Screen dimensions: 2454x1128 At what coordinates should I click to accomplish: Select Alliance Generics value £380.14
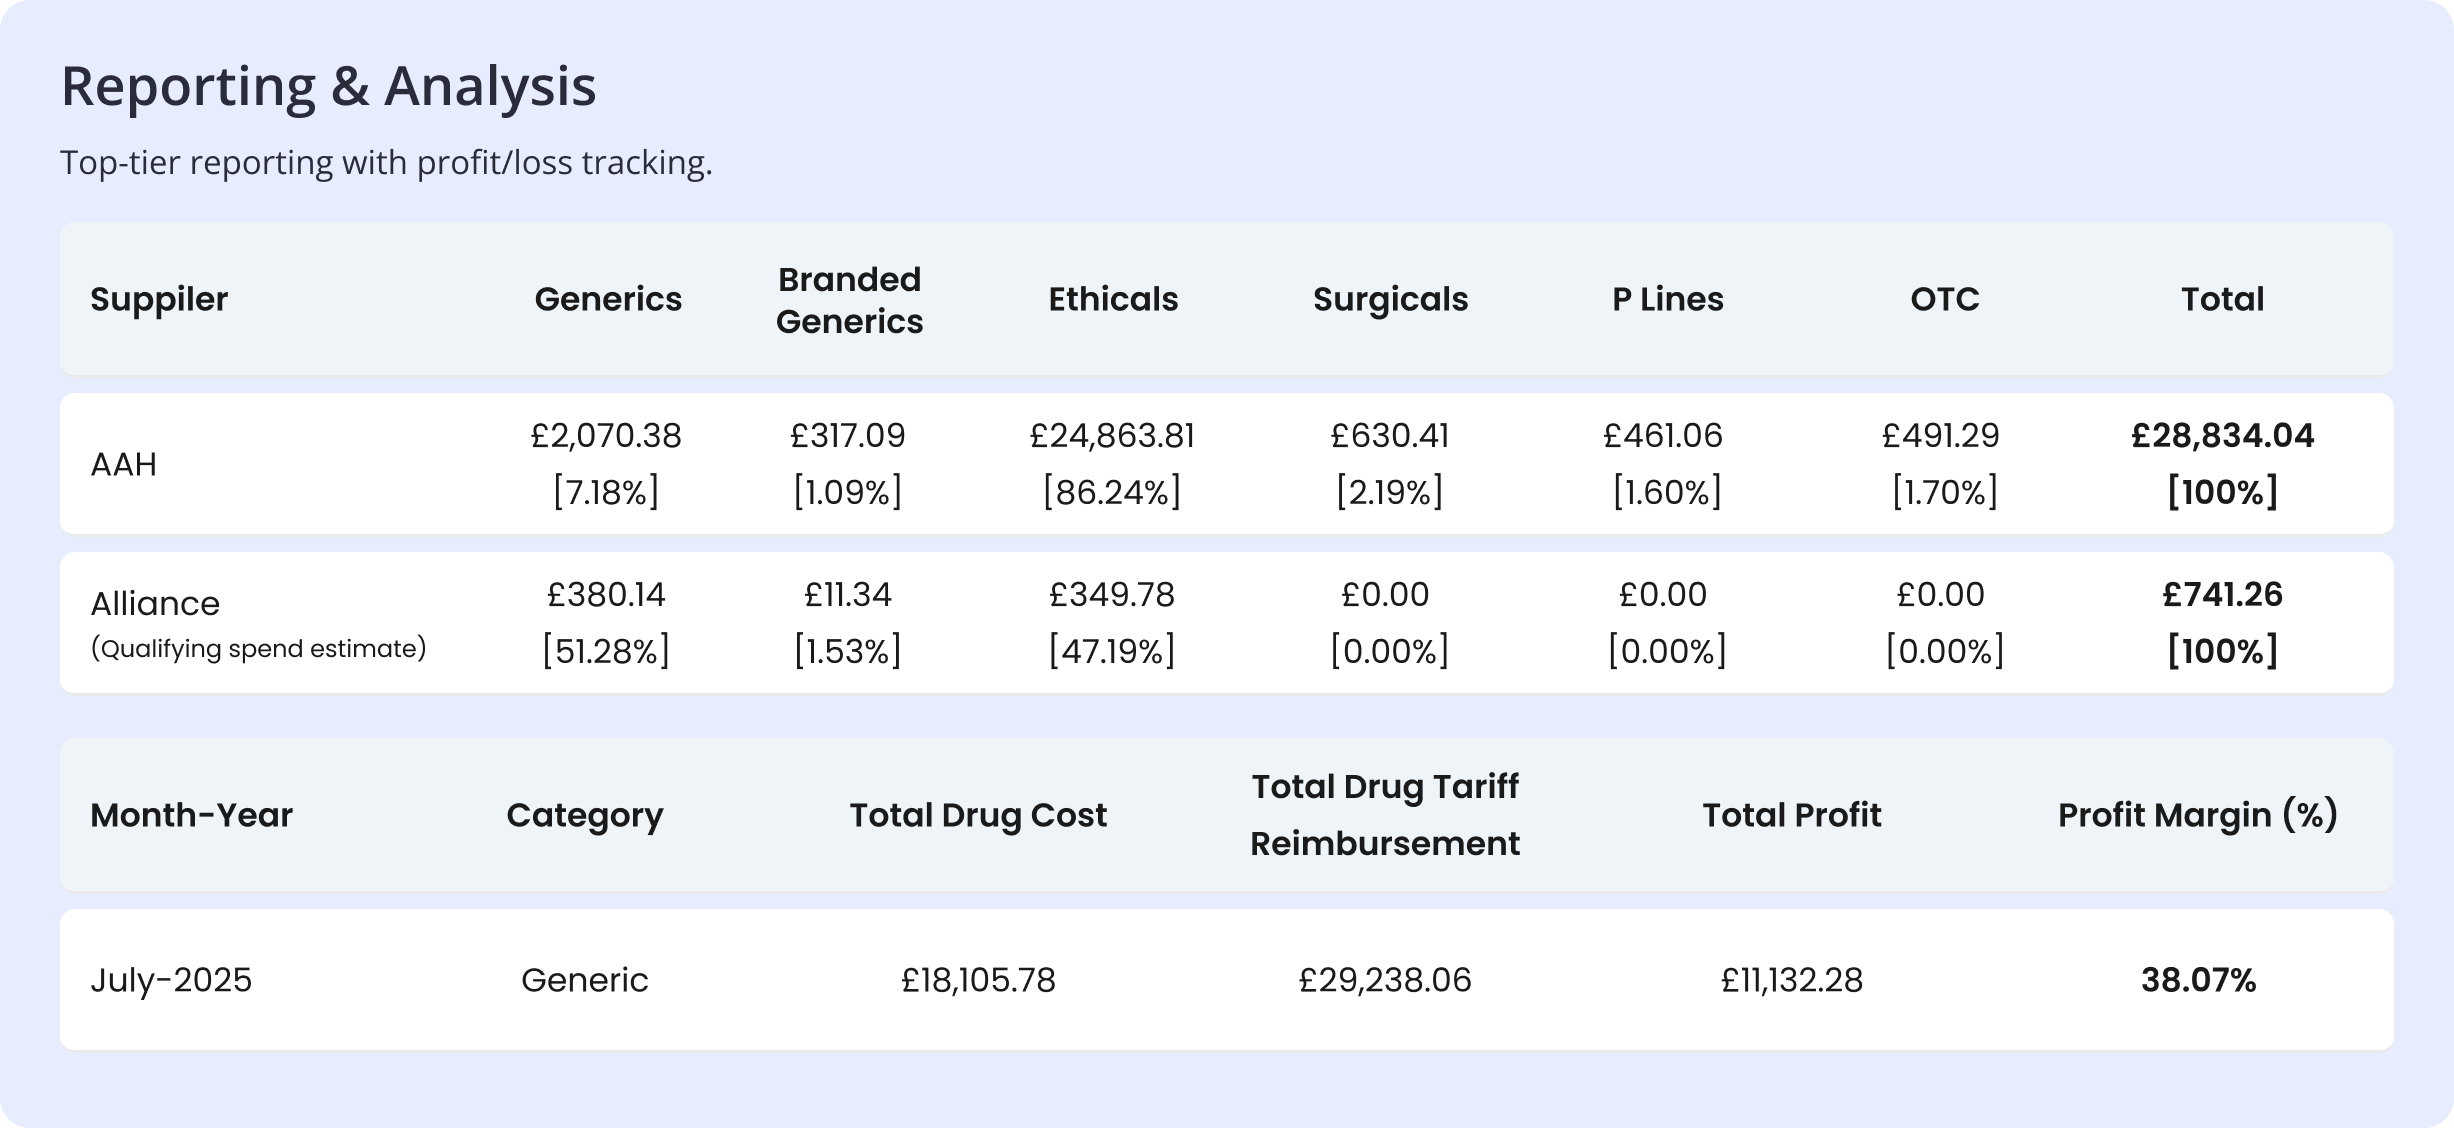[606, 595]
